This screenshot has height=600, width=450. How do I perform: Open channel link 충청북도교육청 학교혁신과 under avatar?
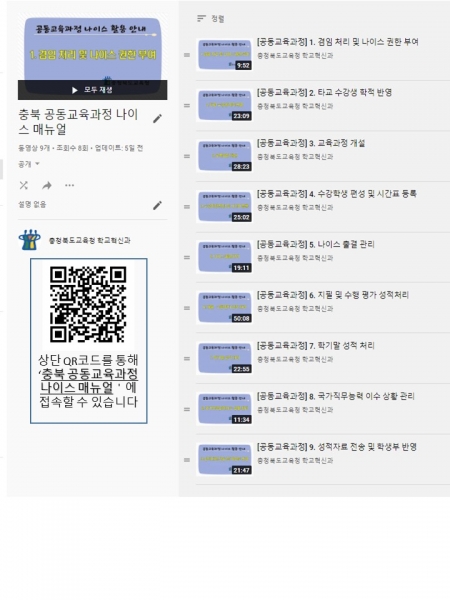90,240
